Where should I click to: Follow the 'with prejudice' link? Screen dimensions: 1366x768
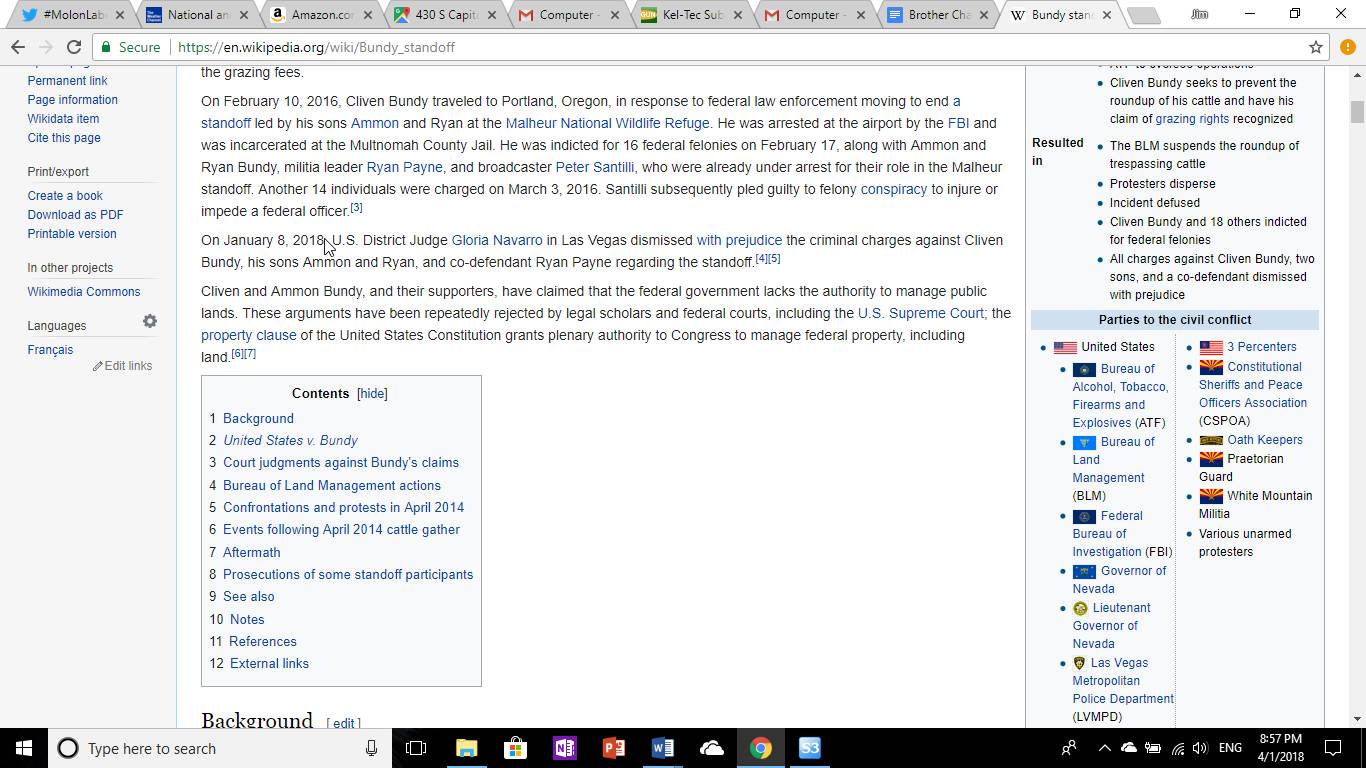(x=739, y=240)
